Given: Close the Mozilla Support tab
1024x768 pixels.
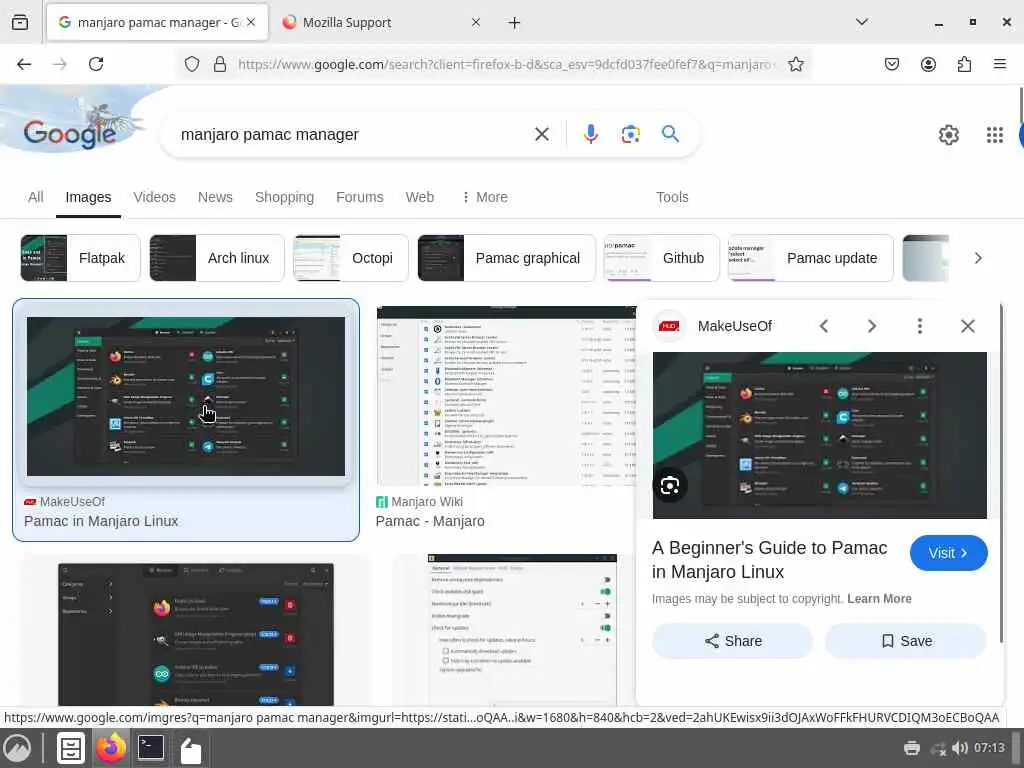Looking at the screenshot, I should click(x=475, y=23).
